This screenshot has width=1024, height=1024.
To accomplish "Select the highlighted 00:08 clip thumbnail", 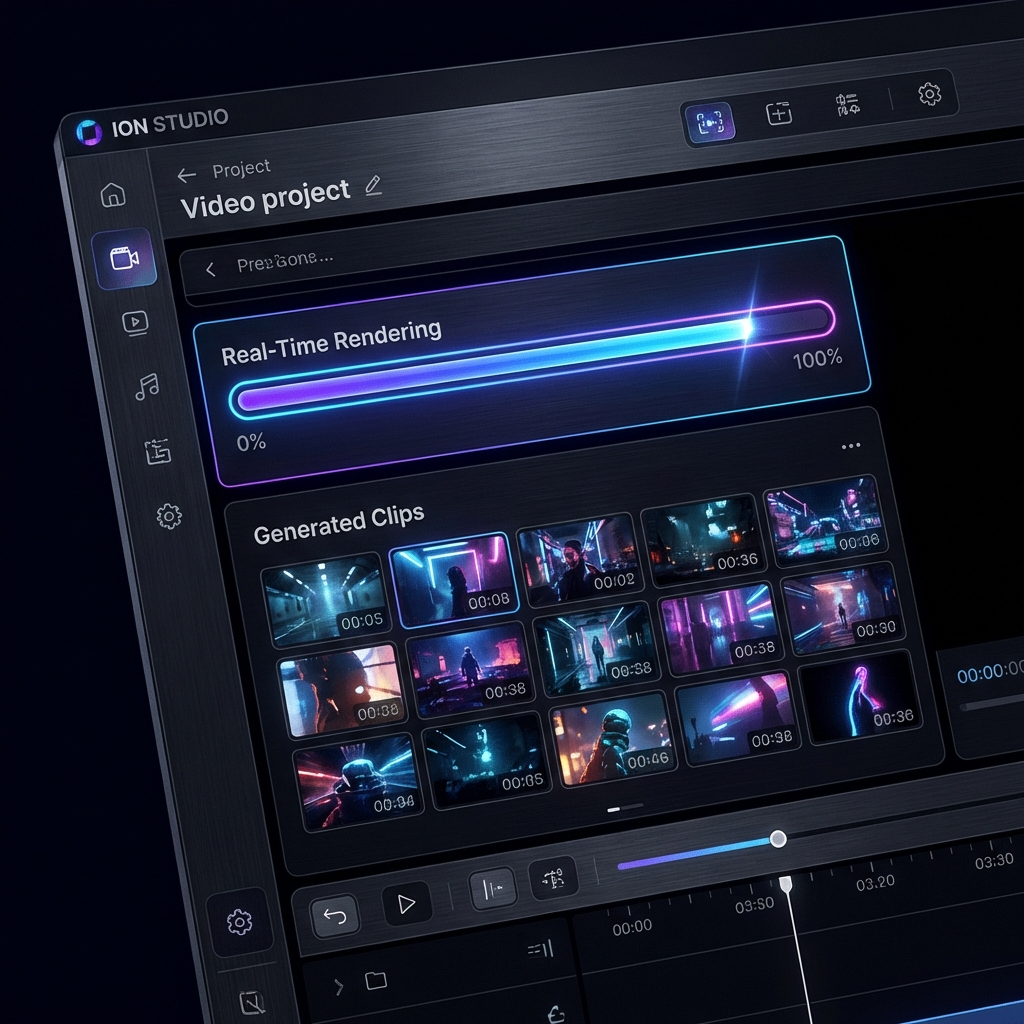I will point(452,579).
